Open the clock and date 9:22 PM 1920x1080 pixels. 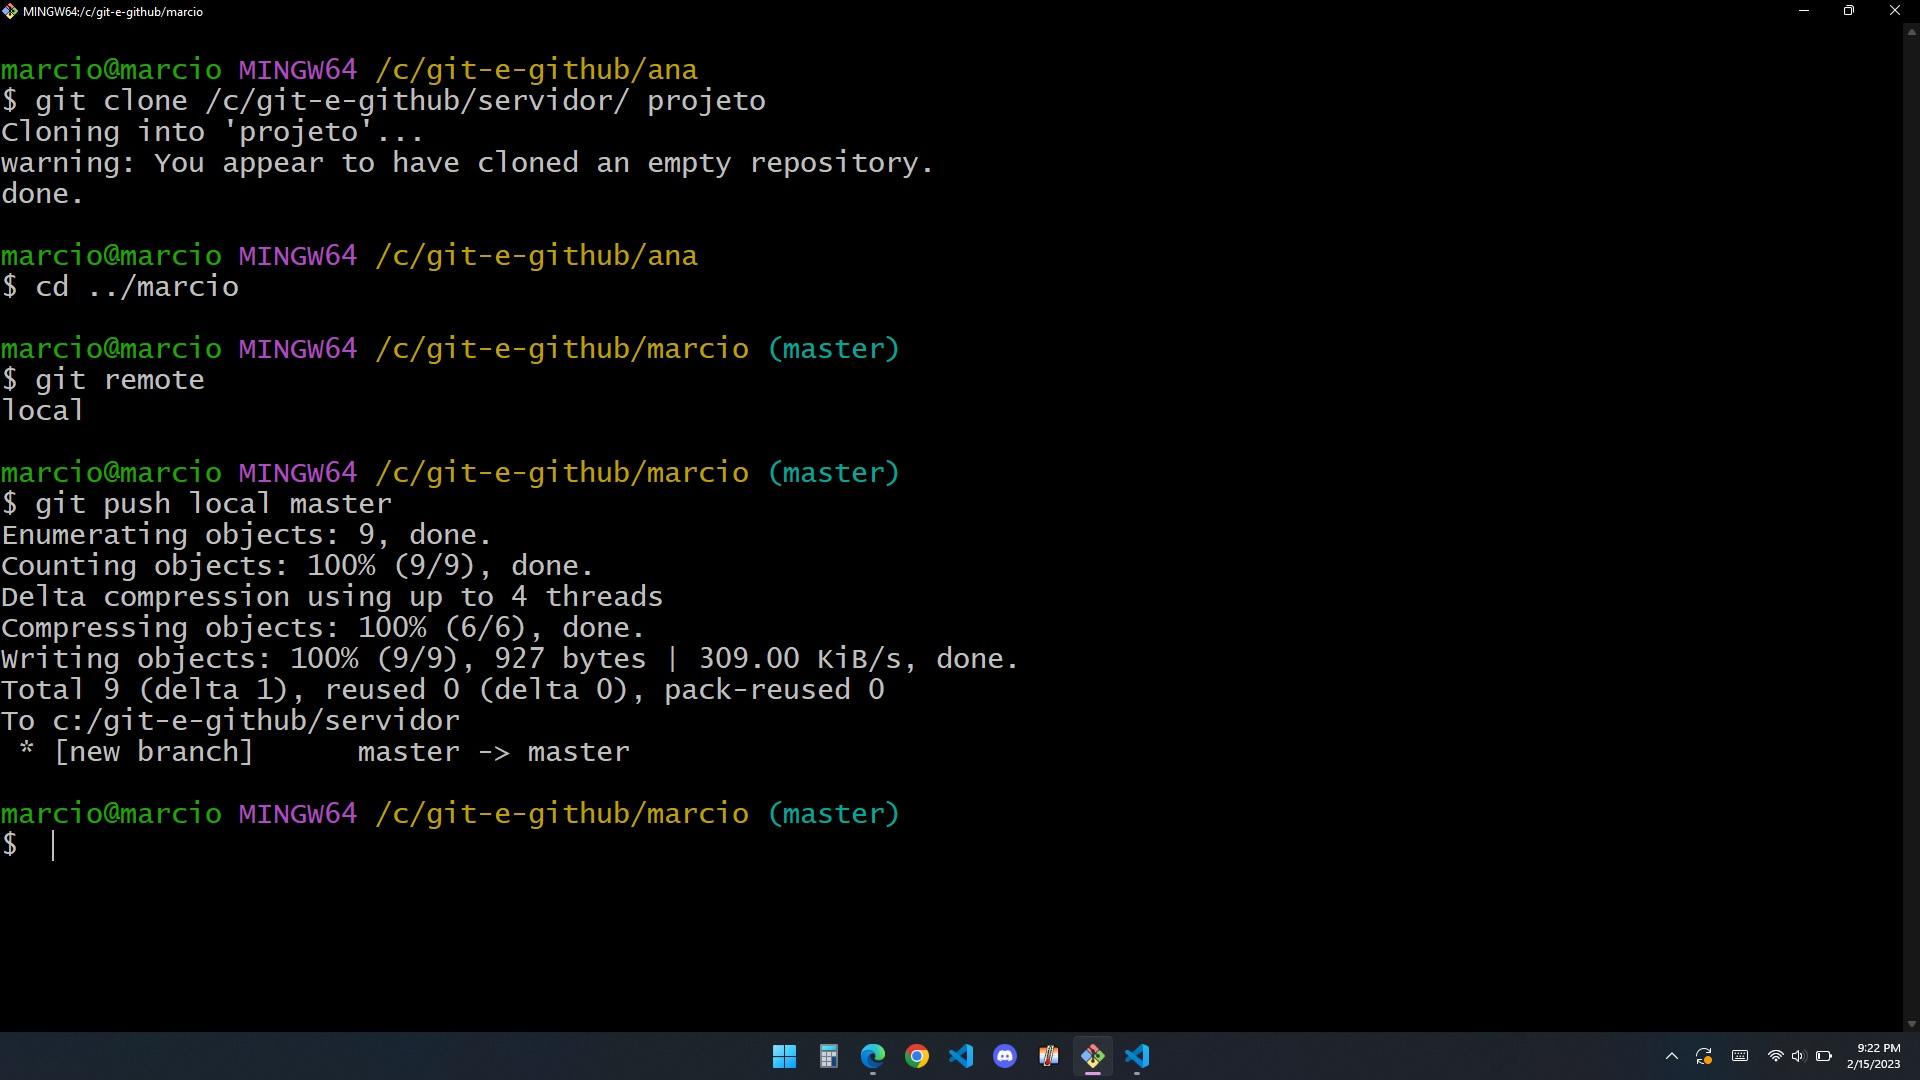tap(1873, 1056)
